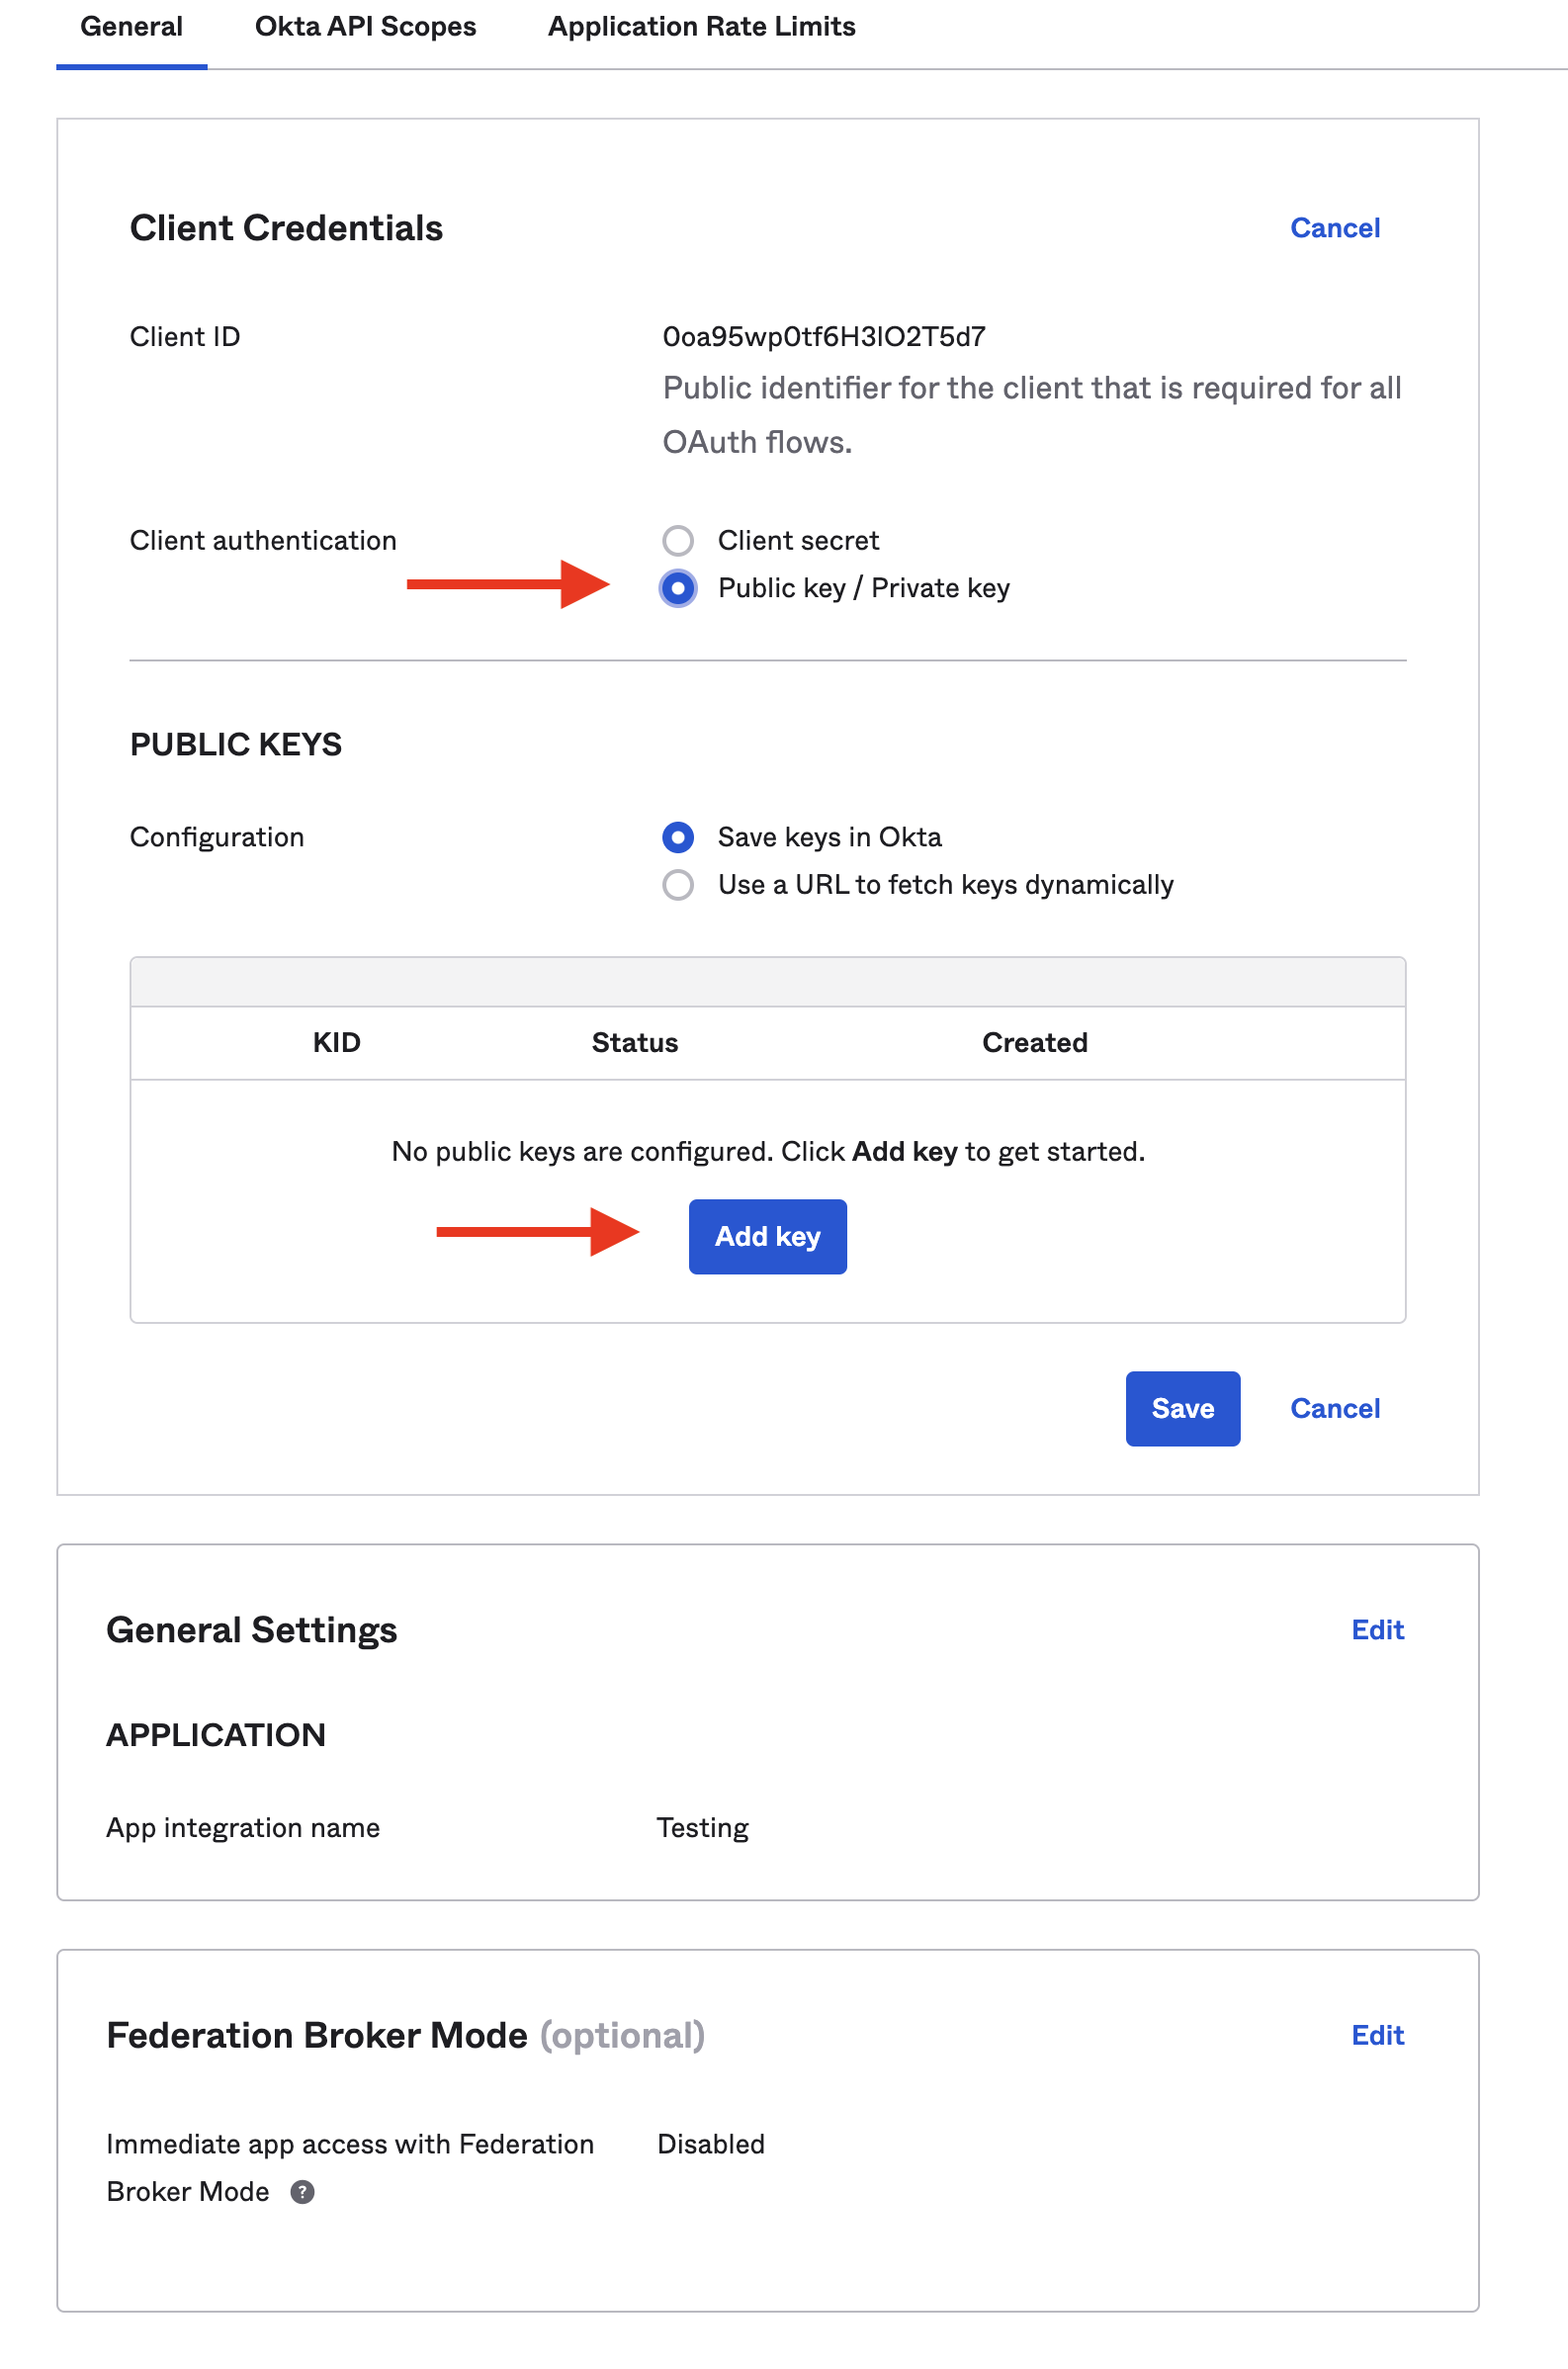1568x2369 pixels.
Task: Click Cancel next to the Client Credentials heading
Action: 1334,228
